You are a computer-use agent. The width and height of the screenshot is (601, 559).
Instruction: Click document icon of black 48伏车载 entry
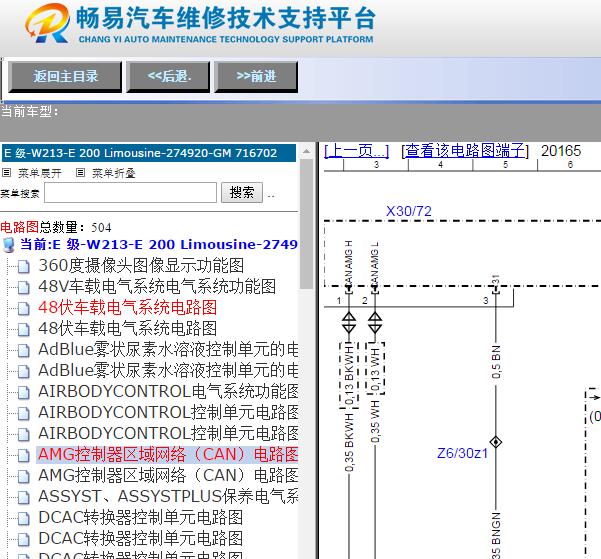coord(24,330)
